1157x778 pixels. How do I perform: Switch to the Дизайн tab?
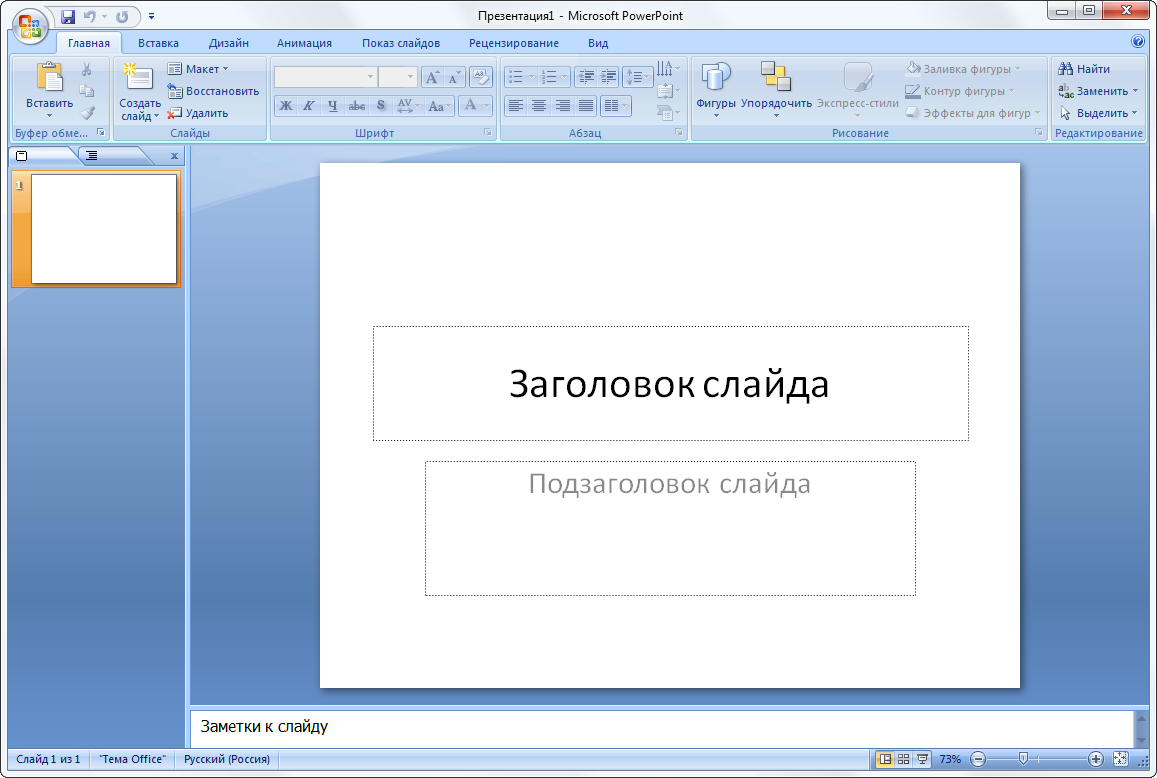[229, 43]
